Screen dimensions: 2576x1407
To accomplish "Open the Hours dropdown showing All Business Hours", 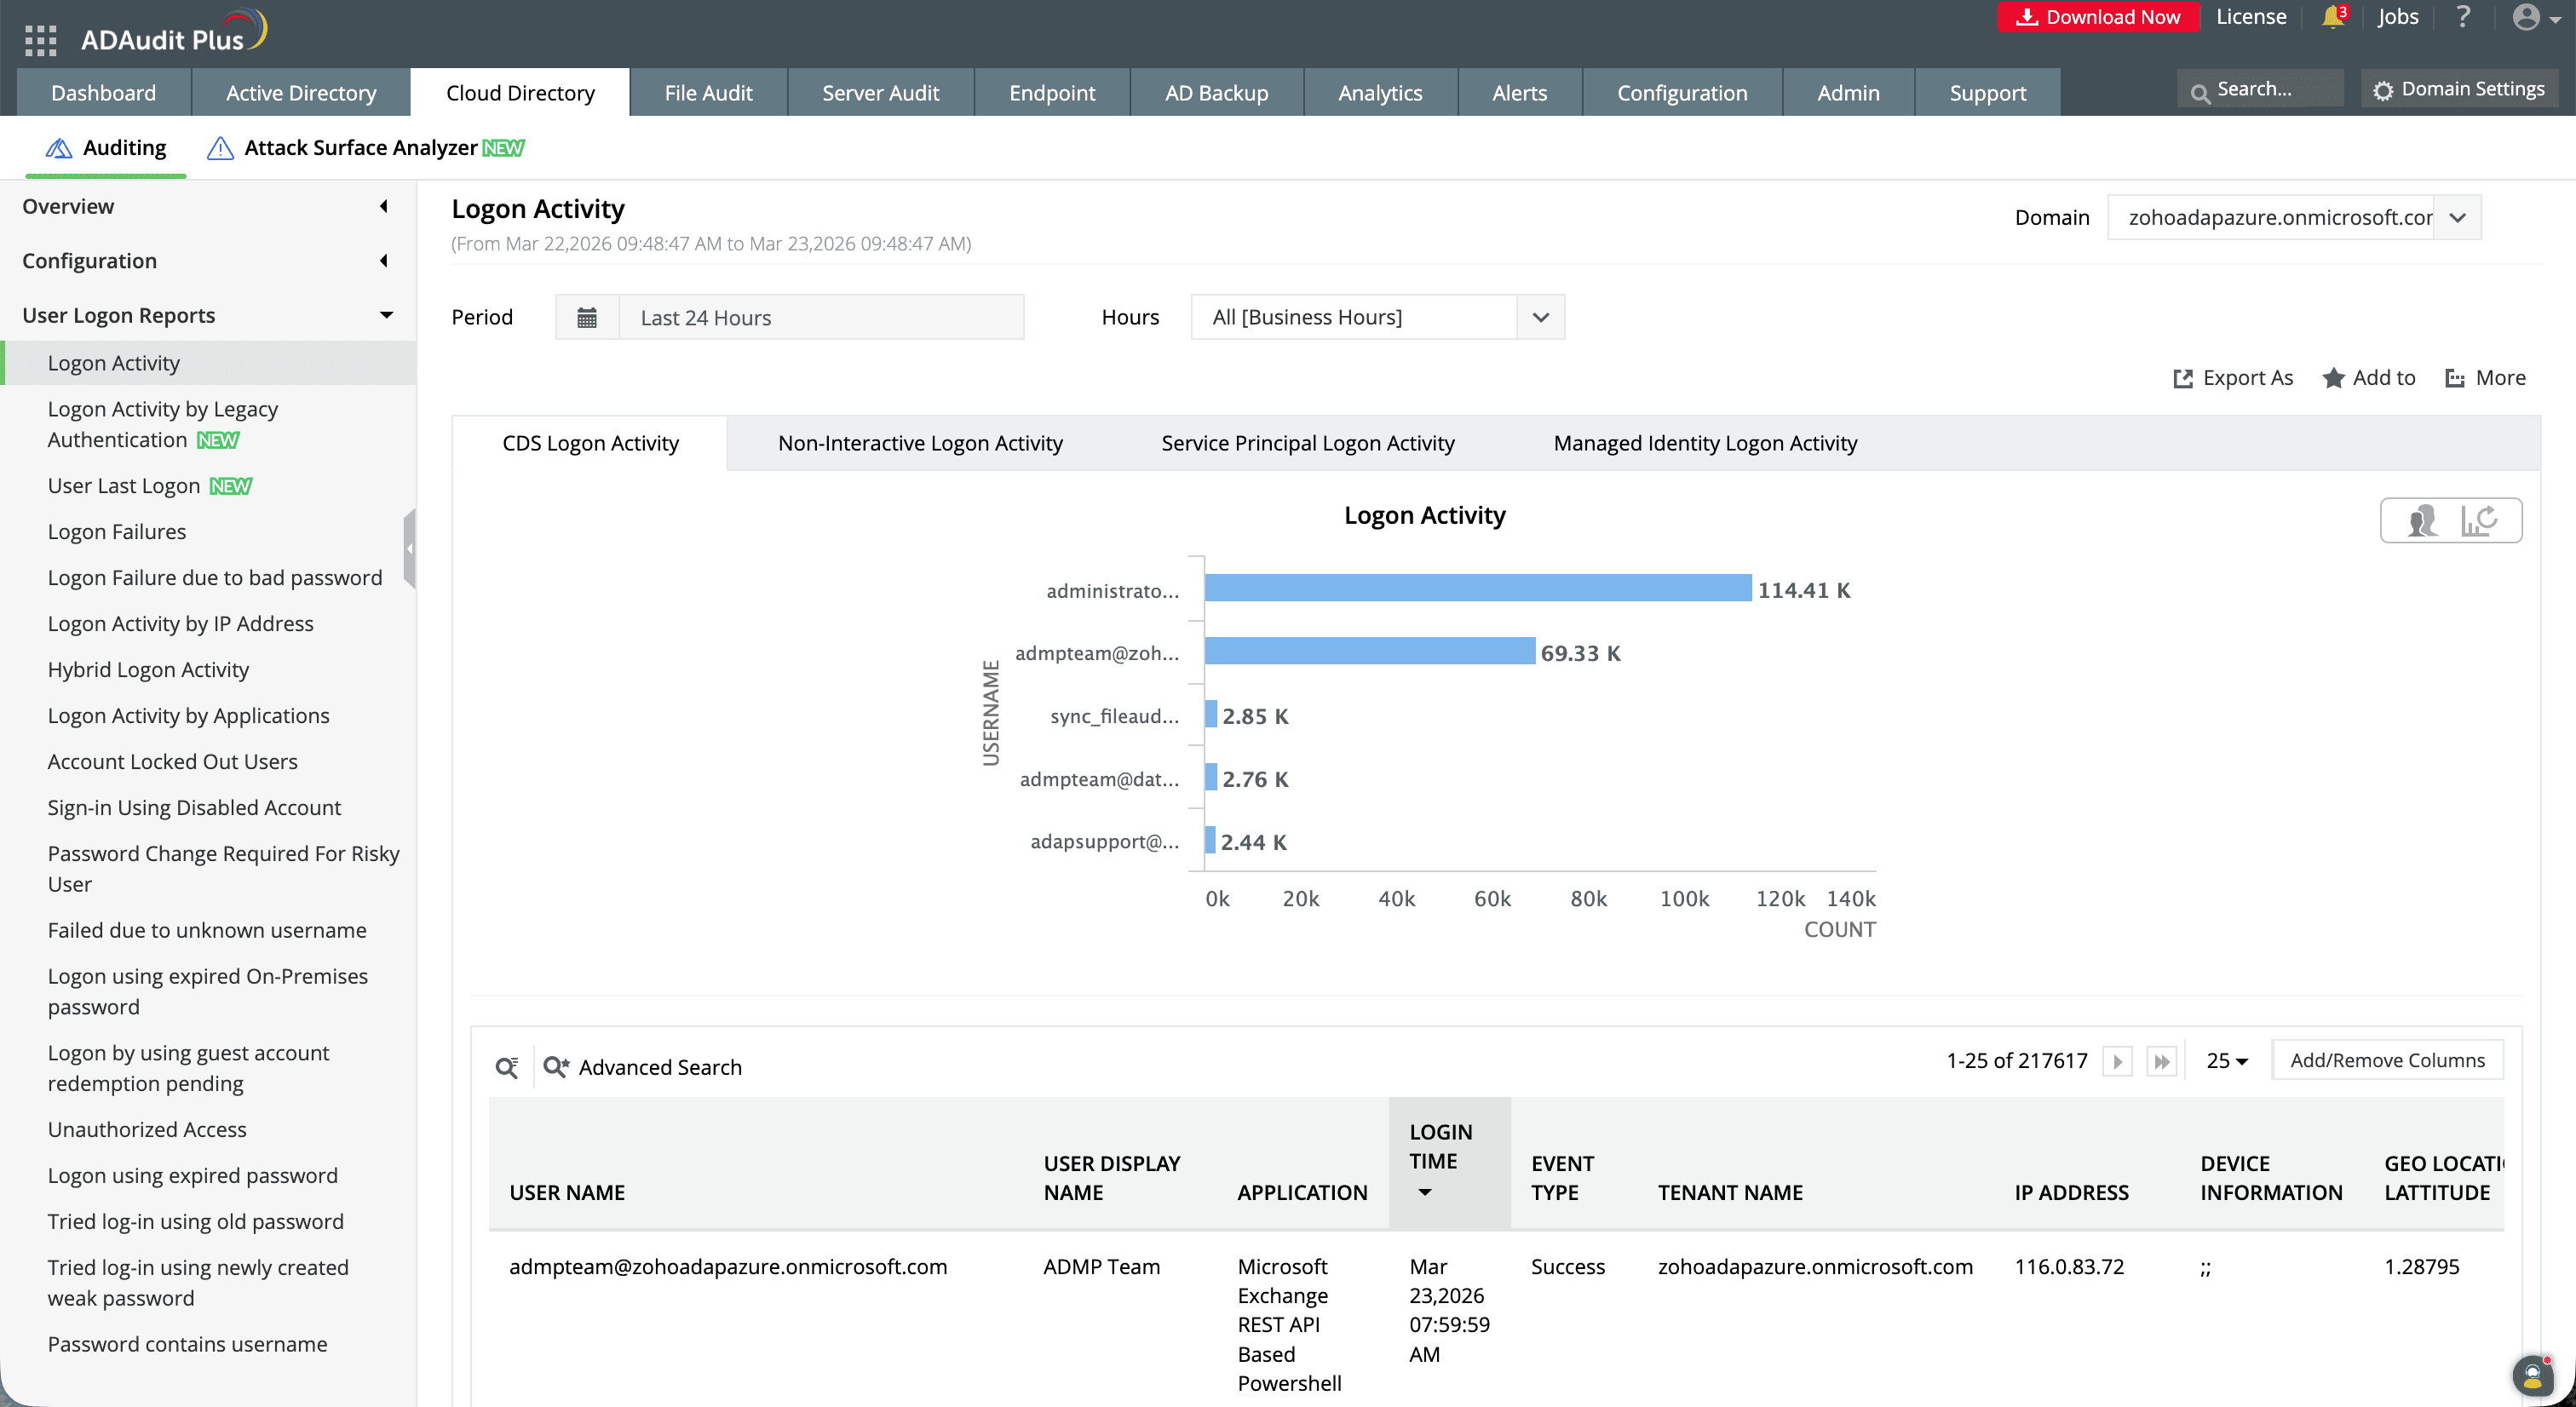I will [x=1540, y=317].
